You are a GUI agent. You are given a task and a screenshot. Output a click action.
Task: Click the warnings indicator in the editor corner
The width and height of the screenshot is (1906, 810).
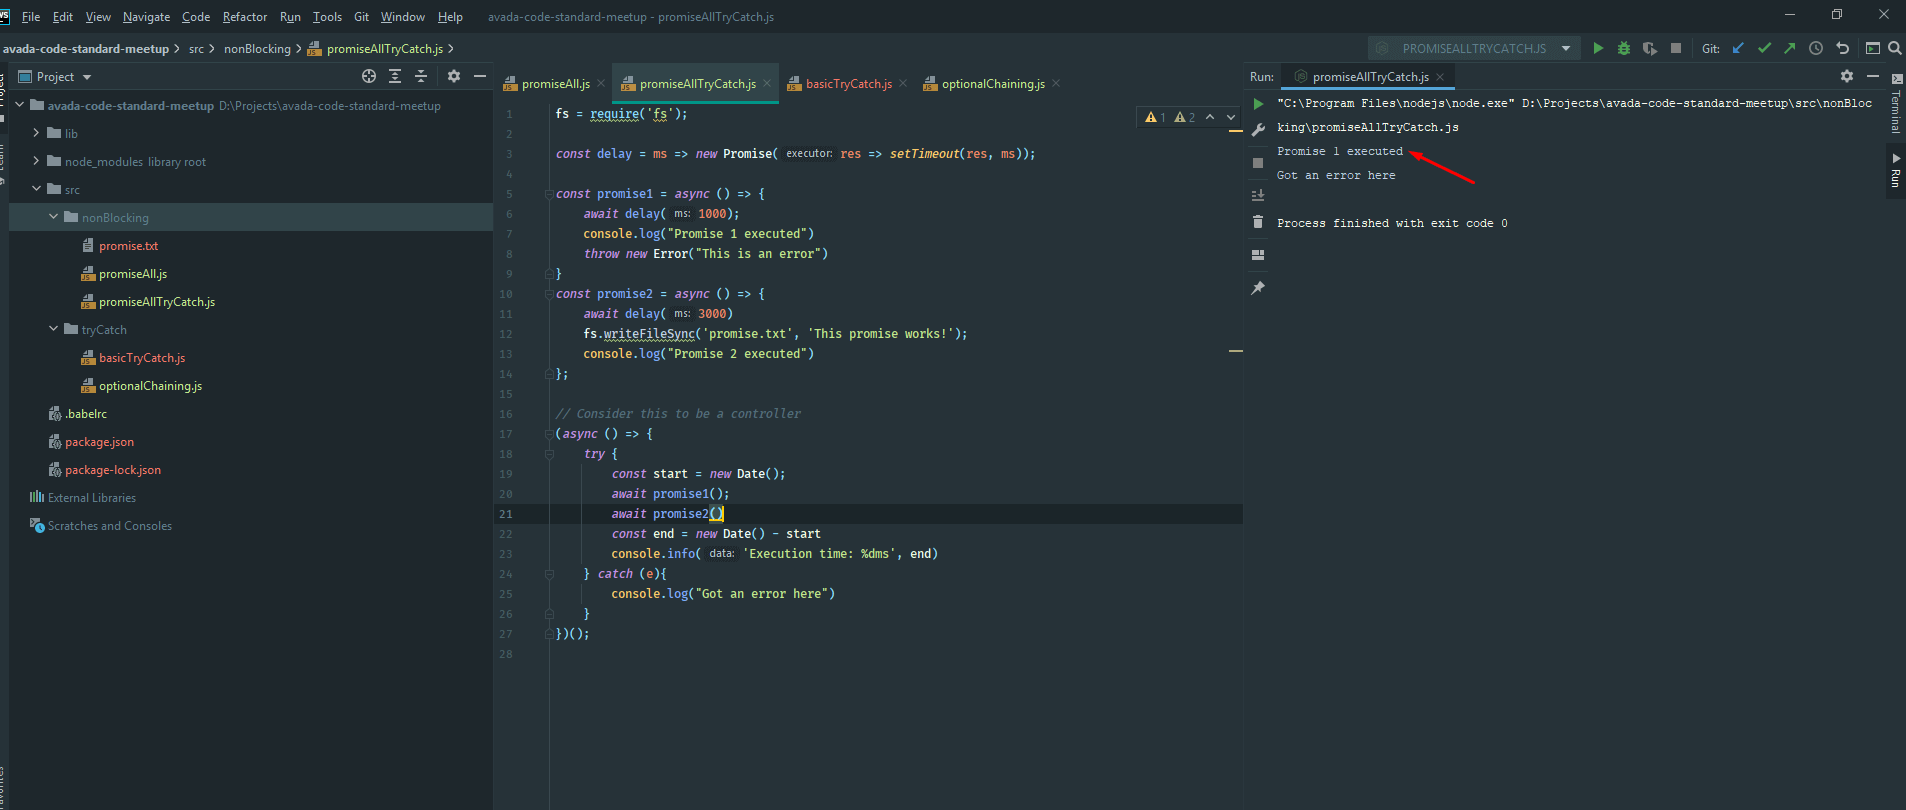(x=1170, y=117)
